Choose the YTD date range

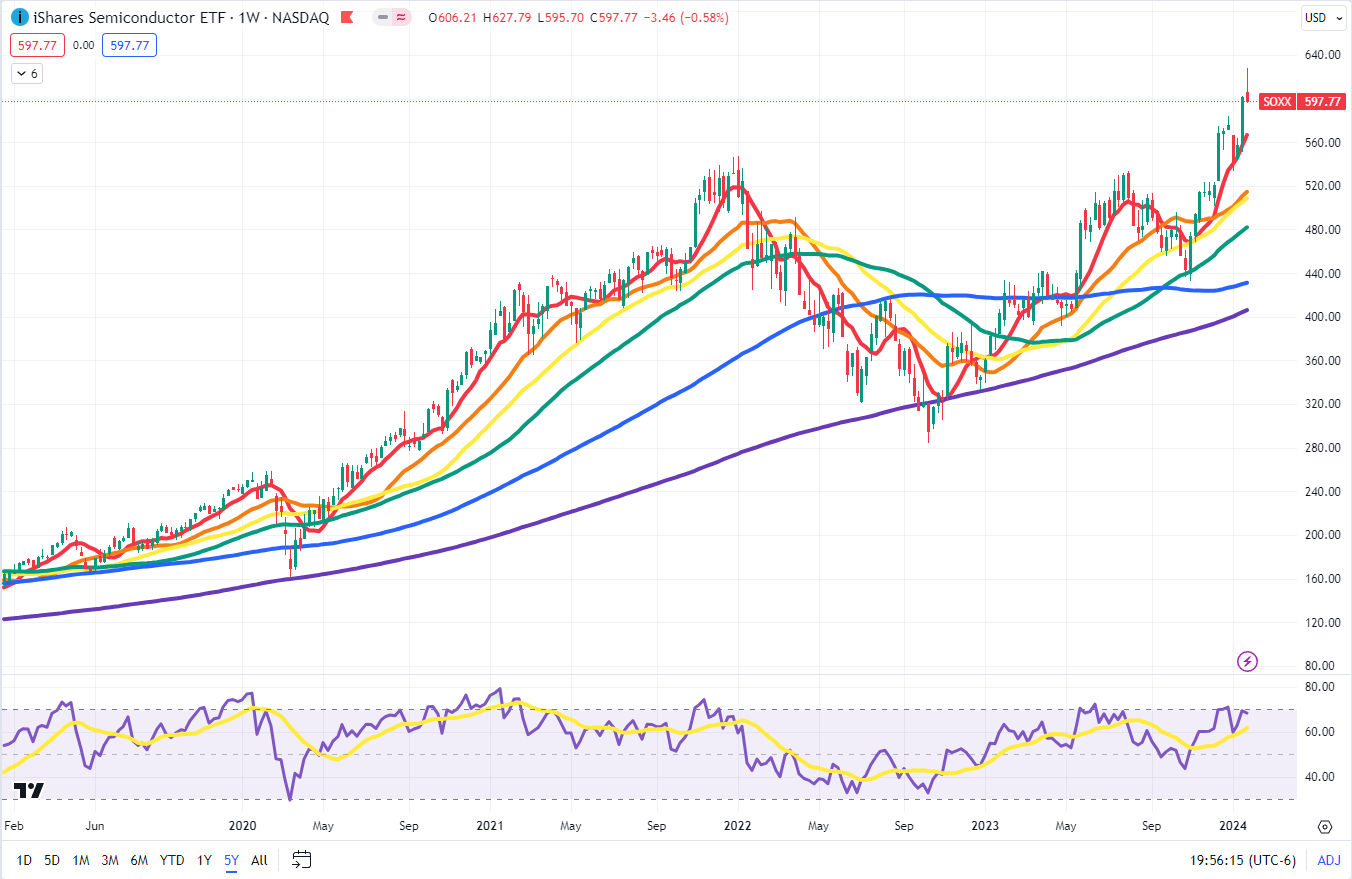(x=172, y=860)
